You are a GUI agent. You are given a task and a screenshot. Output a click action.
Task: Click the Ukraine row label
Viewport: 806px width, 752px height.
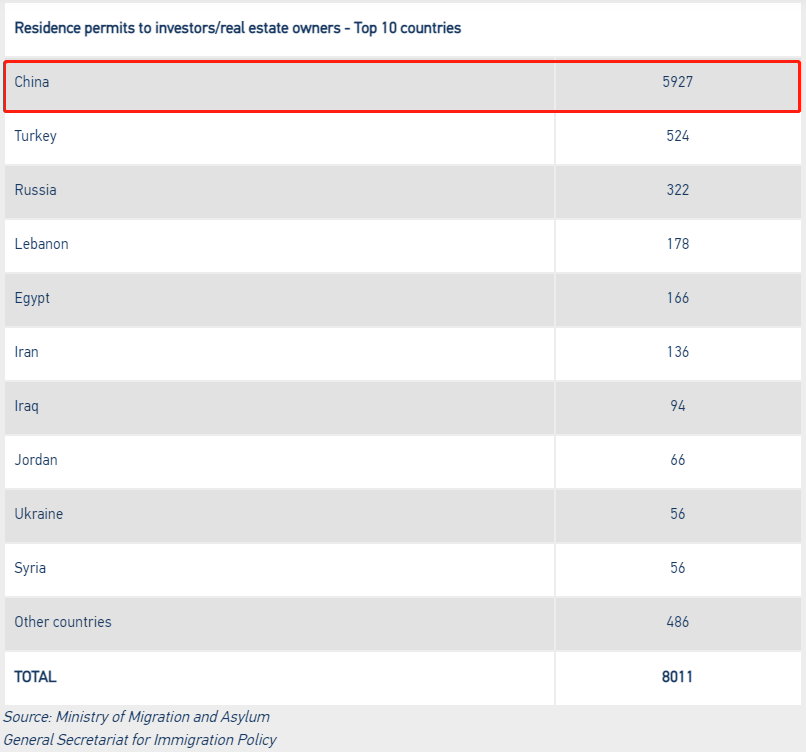(x=39, y=513)
